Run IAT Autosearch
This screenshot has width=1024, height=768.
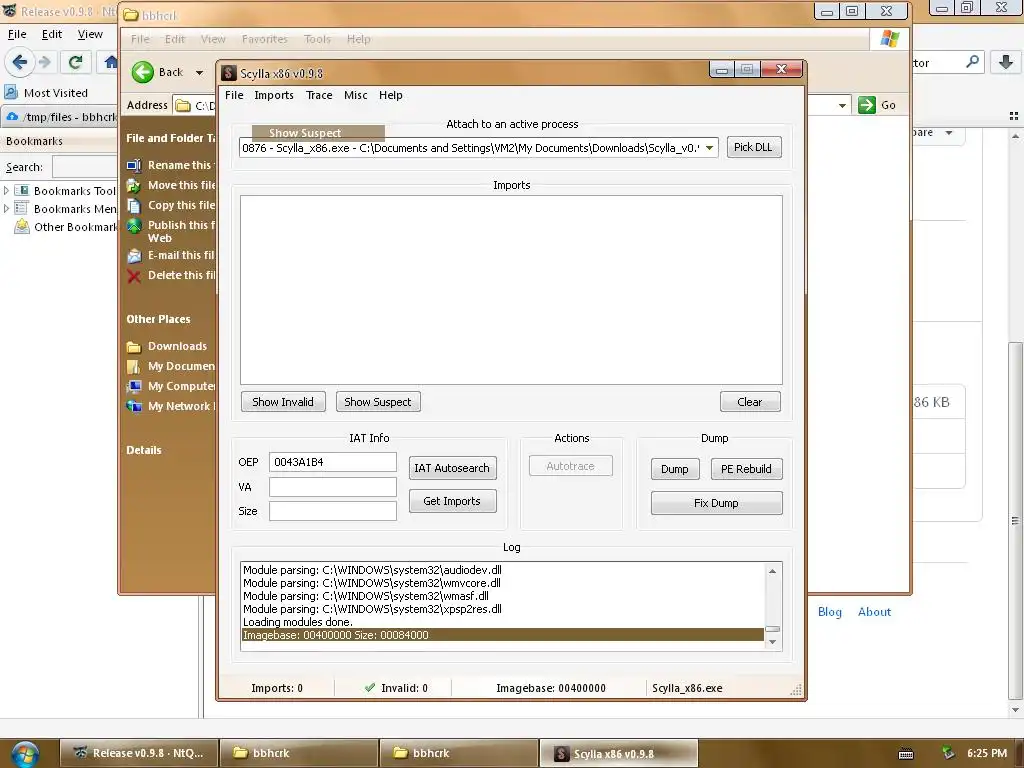pyautogui.click(x=452, y=468)
